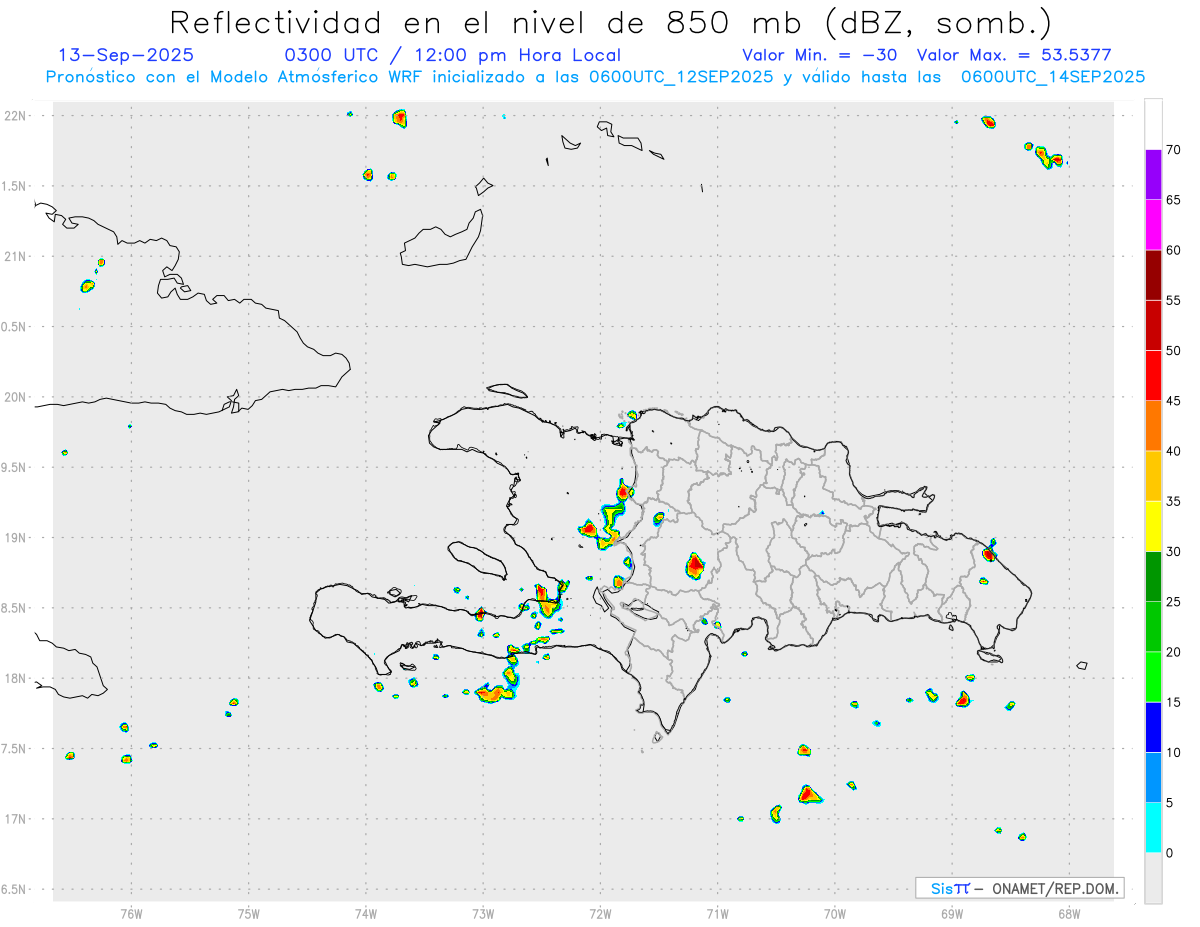Image resolution: width=1200 pixels, height=927 pixels.
Task: Click the "17N" latitude label
Action: coord(17,819)
